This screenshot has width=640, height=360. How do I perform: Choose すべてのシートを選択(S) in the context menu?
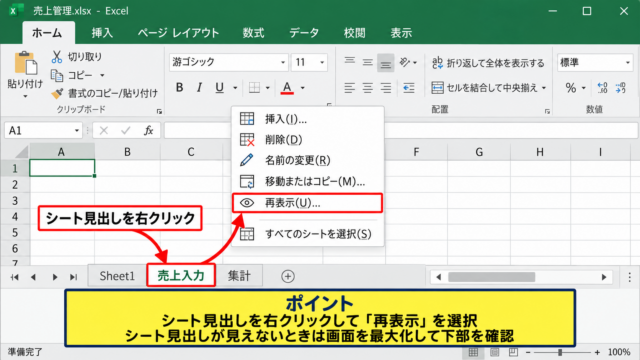[308, 234]
